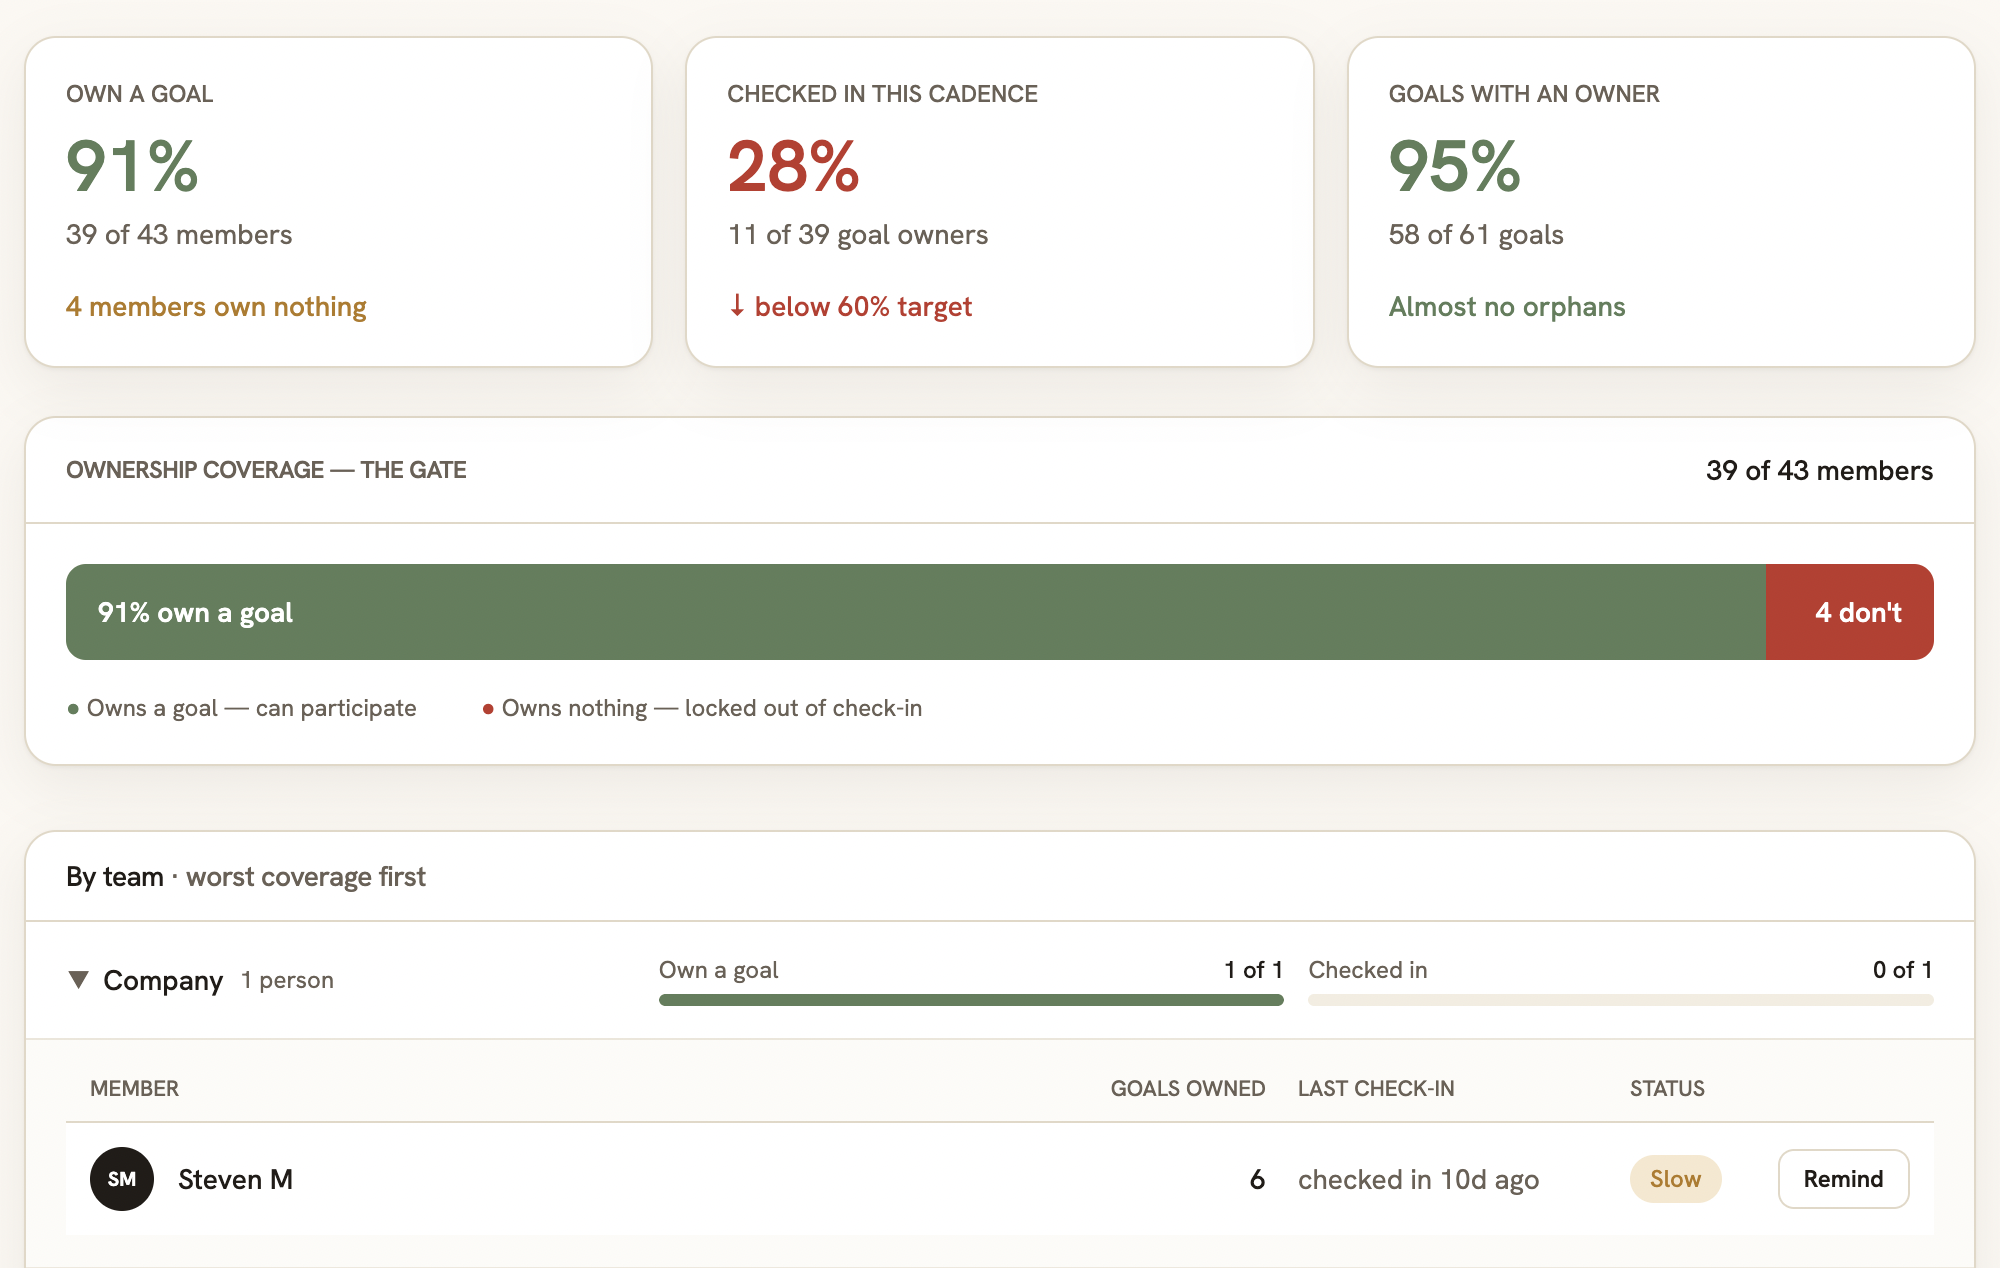The height and width of the screenshot is (1268, 2000).
Task: Click the 'GOALS OWNED' column header
Action: tap(1188, 1088)
